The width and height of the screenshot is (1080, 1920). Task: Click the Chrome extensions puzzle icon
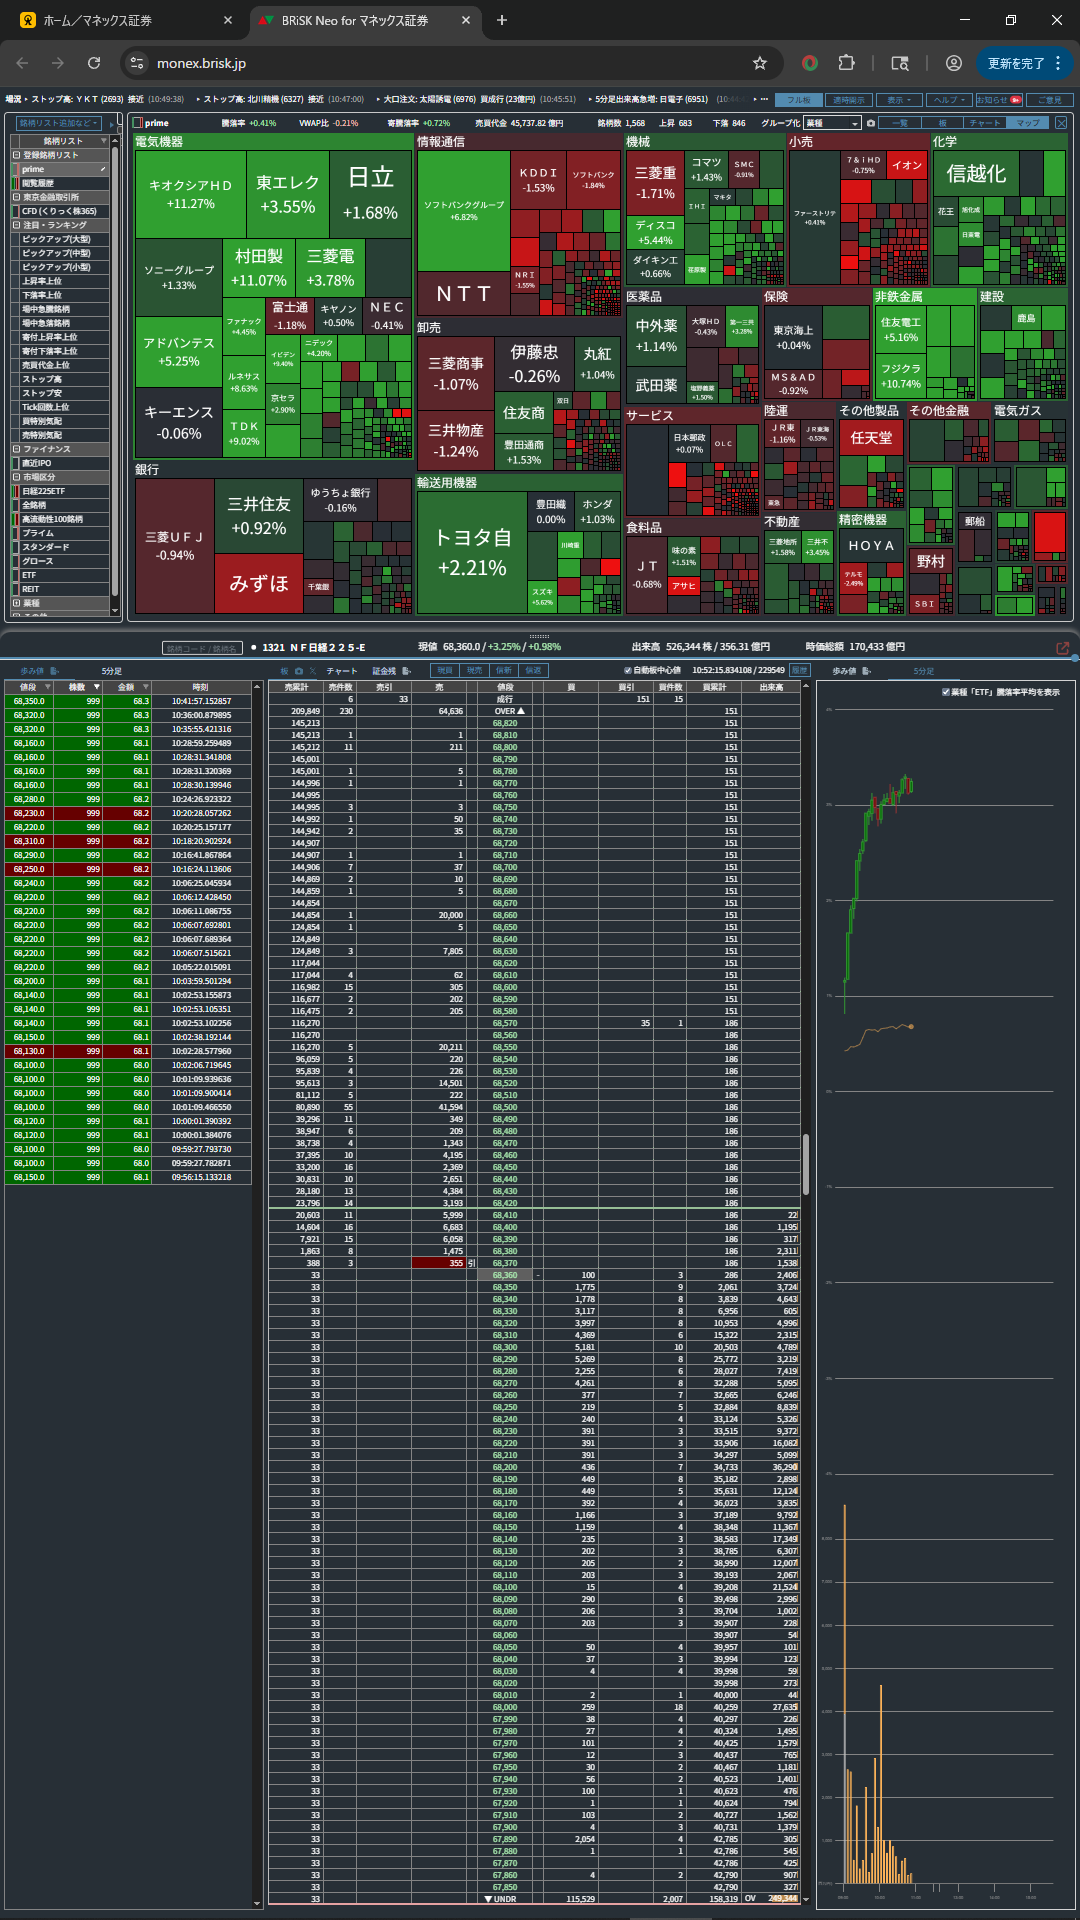click(x=846, y=63)
